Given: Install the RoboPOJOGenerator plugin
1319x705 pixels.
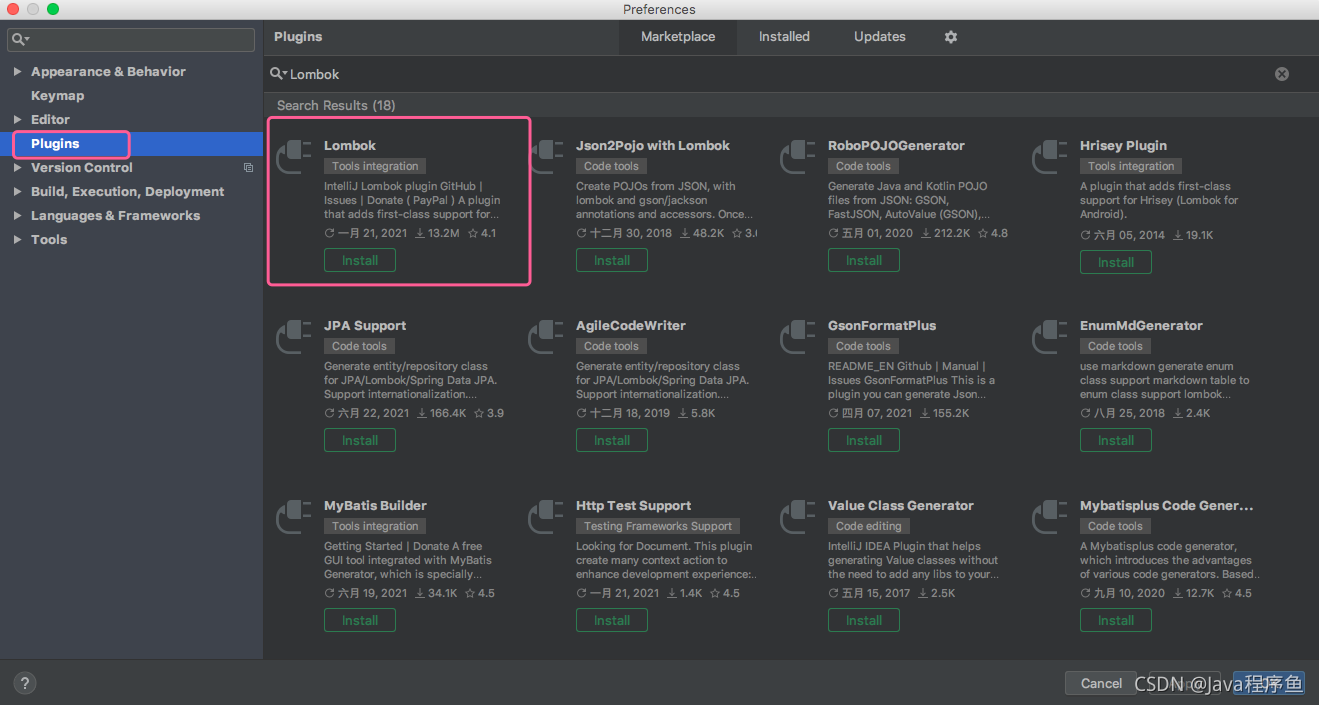Looking at the screenshot, I should pos(864,261).
